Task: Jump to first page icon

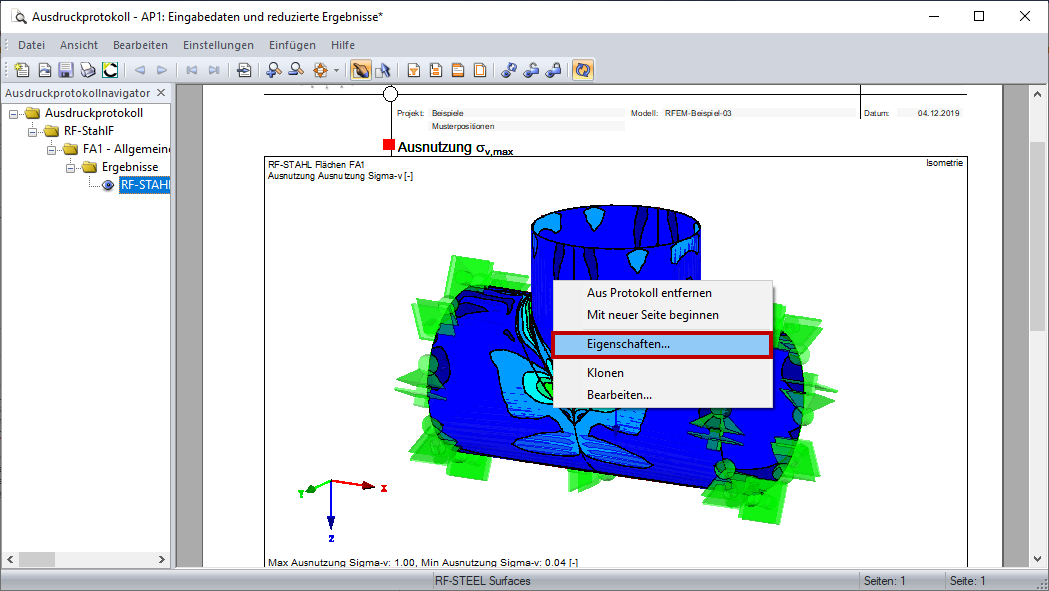Action: (192, 70)
